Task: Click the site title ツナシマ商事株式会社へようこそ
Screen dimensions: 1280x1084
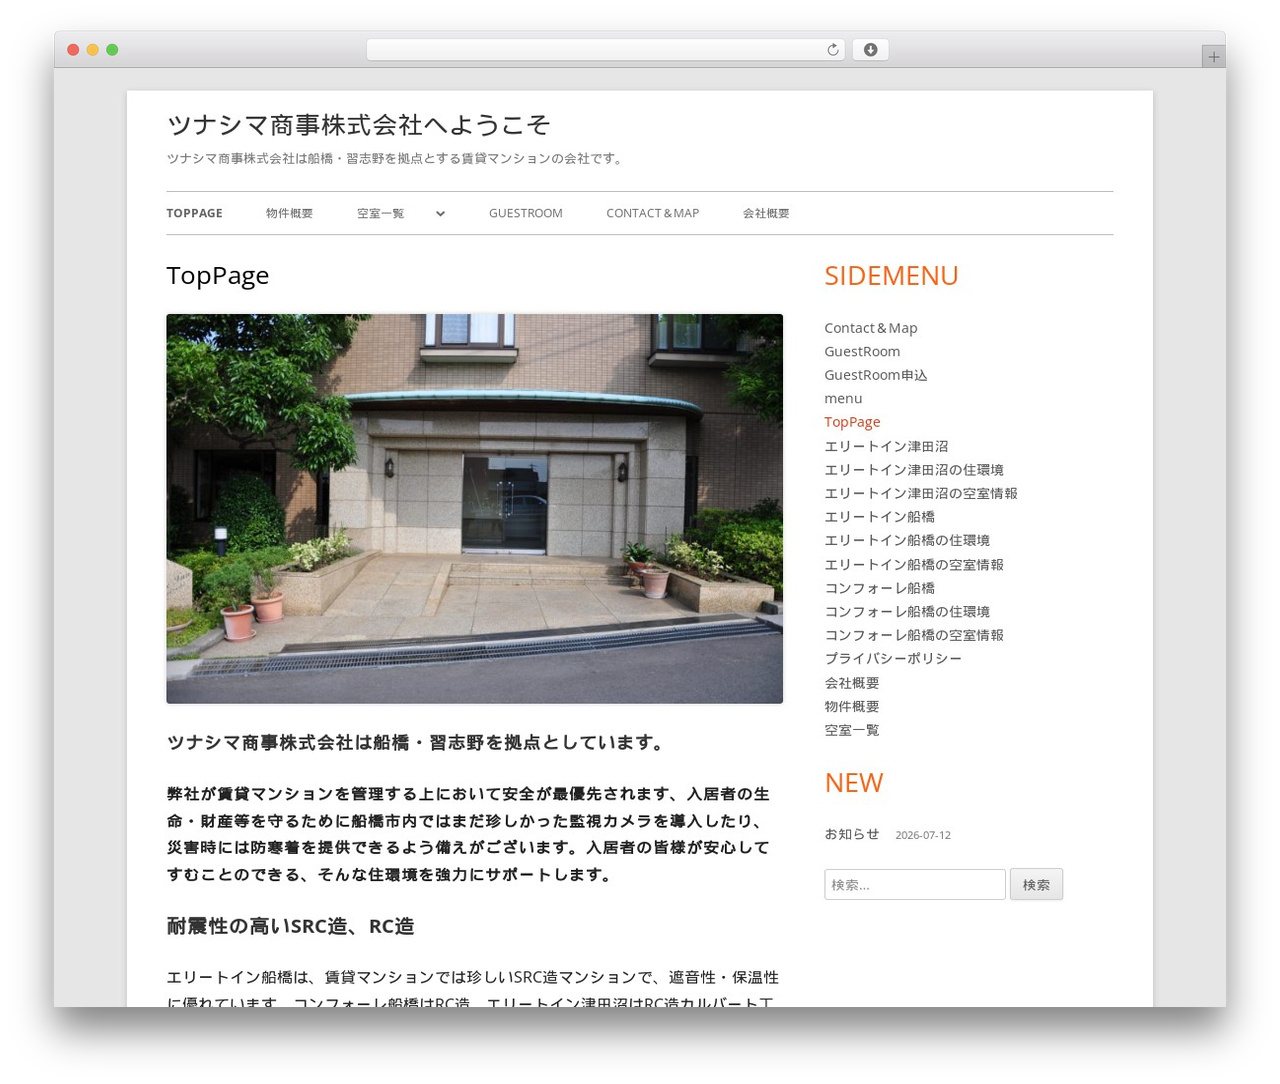Action: coord(358,125)
